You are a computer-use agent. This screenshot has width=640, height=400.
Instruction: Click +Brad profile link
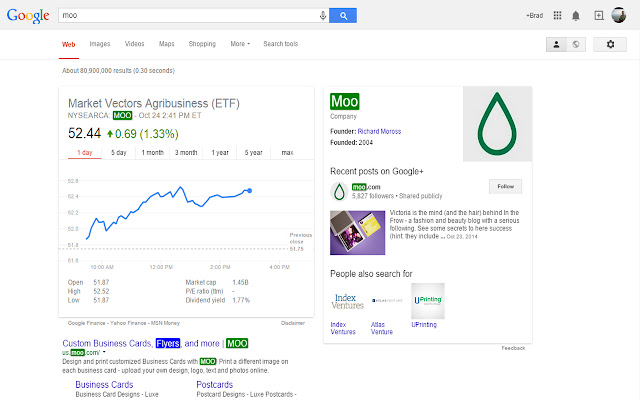click(x=534, y=16)
